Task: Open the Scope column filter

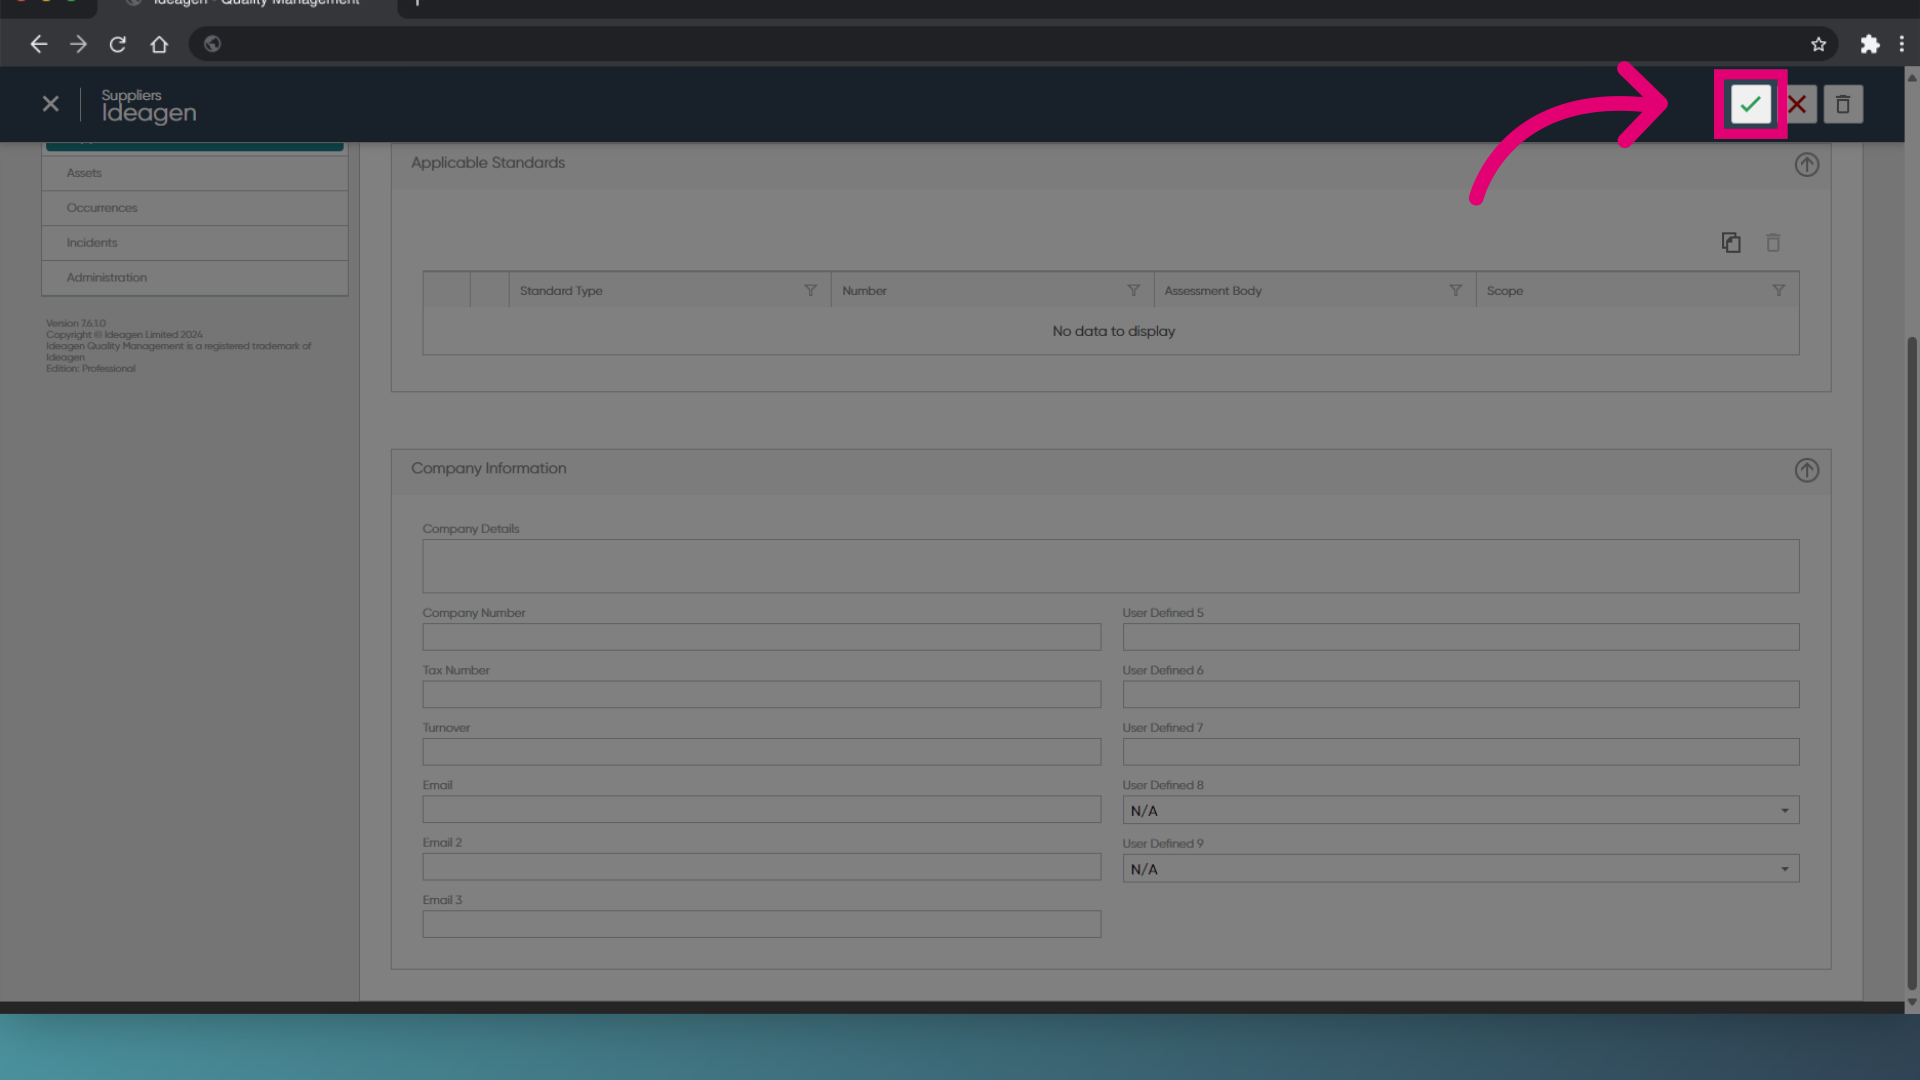Action: coord(1778,290)
